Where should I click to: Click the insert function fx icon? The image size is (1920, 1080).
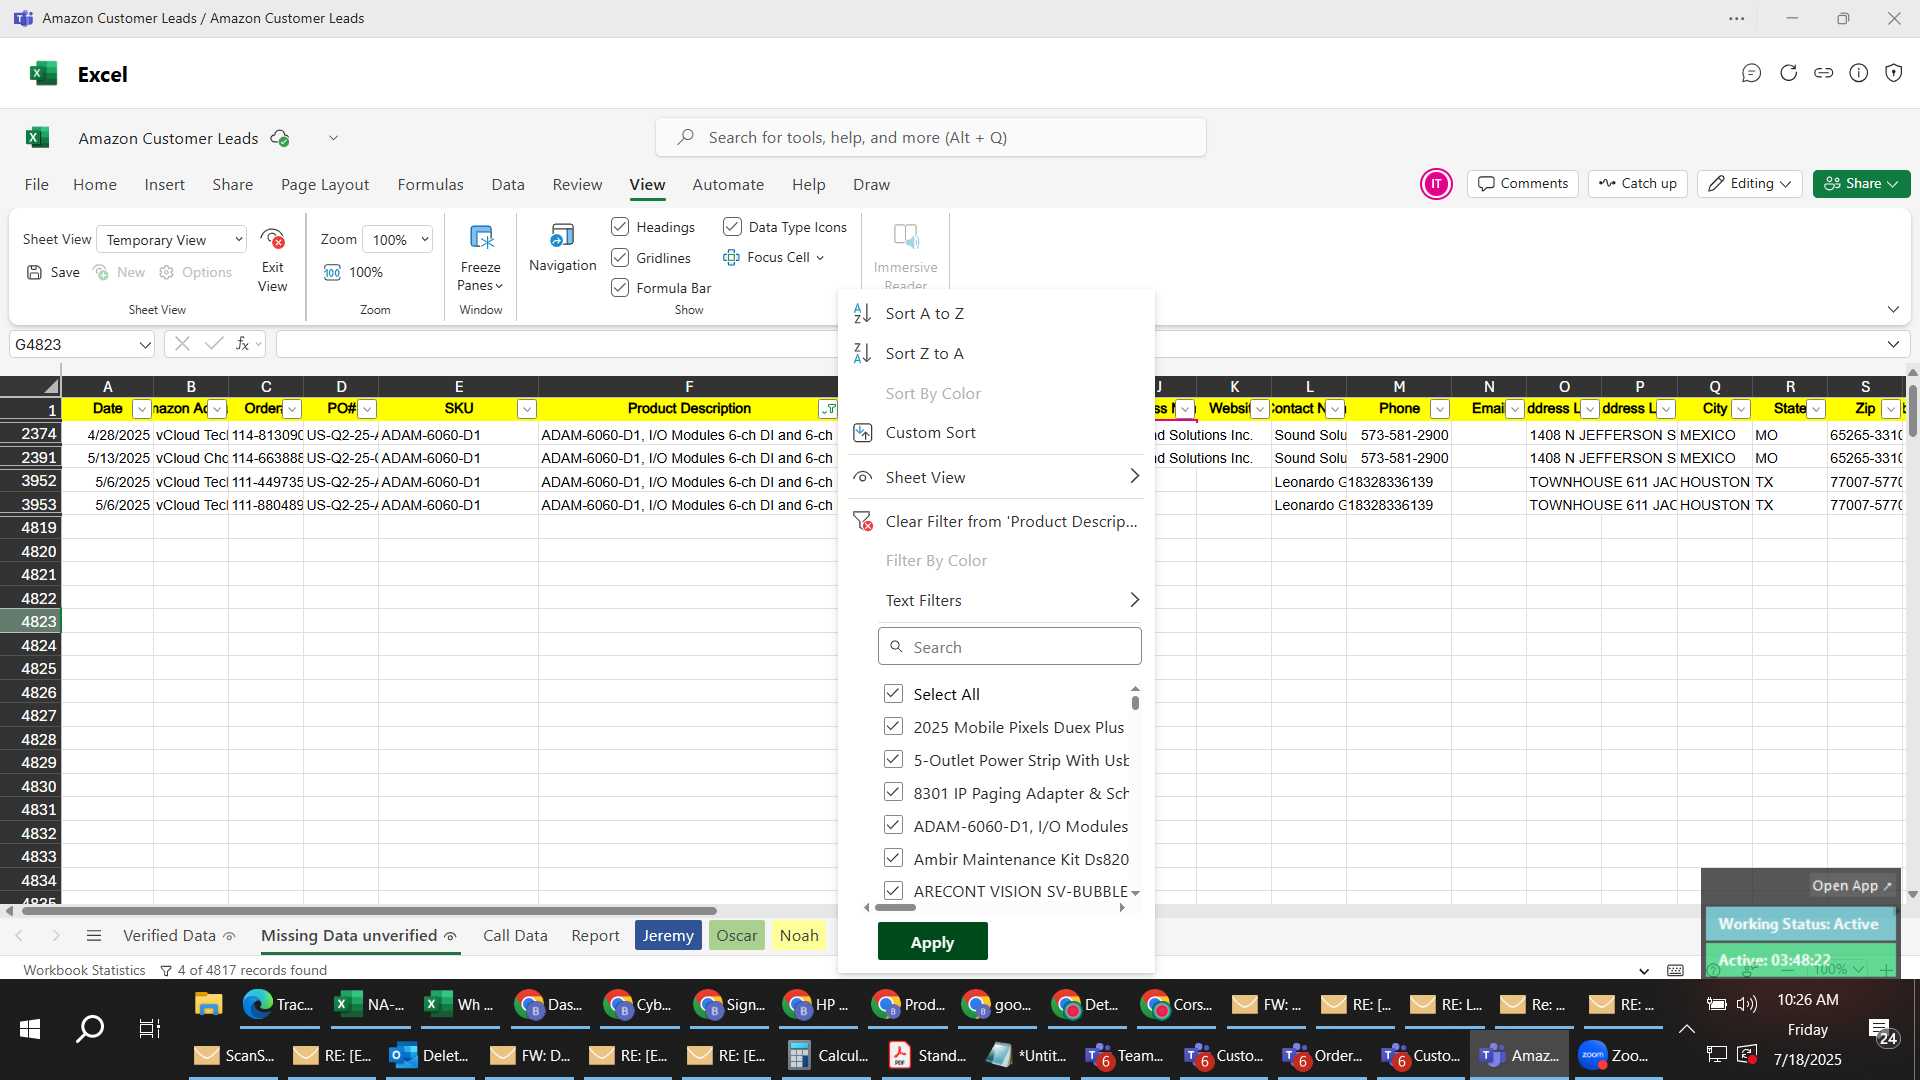(x=242, y=344)
